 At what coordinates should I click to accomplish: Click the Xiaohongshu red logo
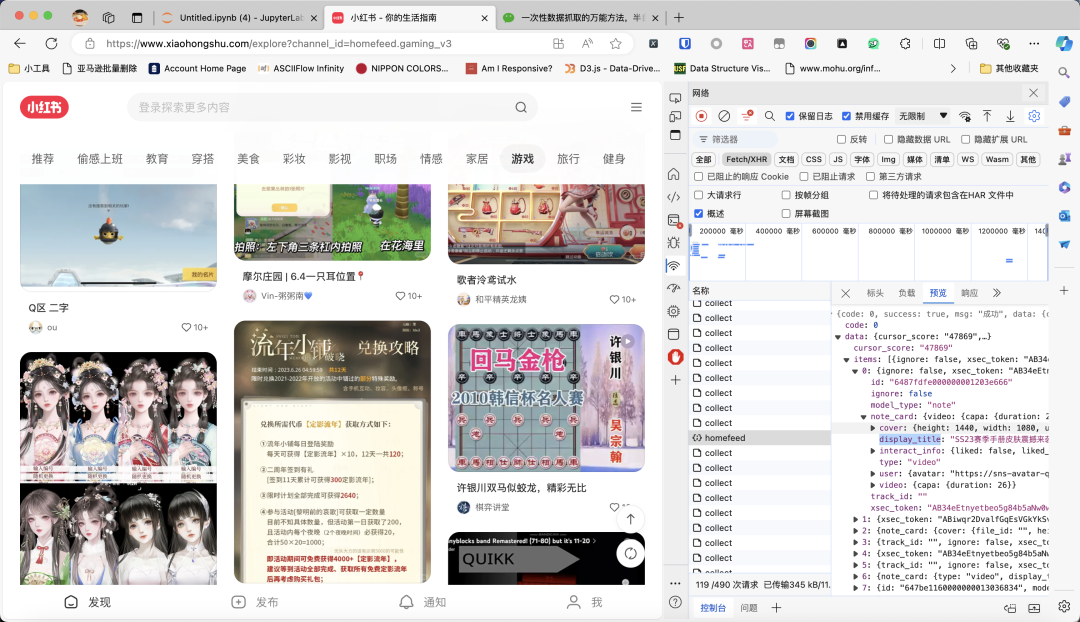[44, 107]
